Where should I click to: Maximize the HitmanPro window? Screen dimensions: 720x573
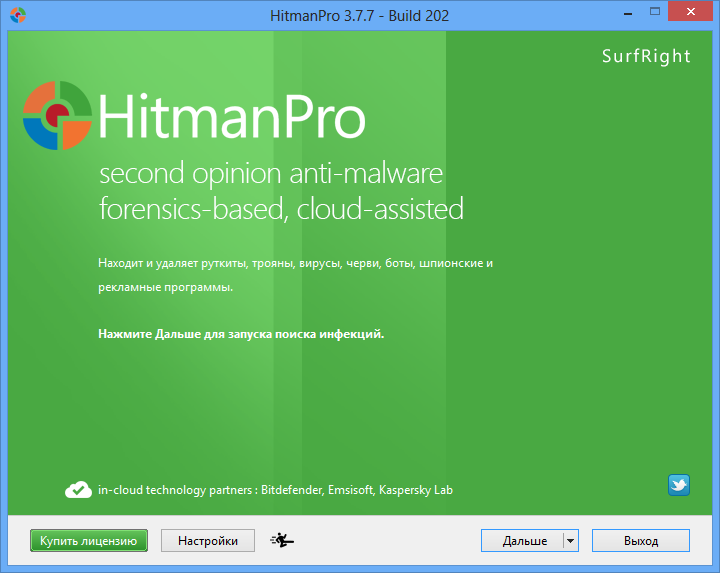[655, 12]
